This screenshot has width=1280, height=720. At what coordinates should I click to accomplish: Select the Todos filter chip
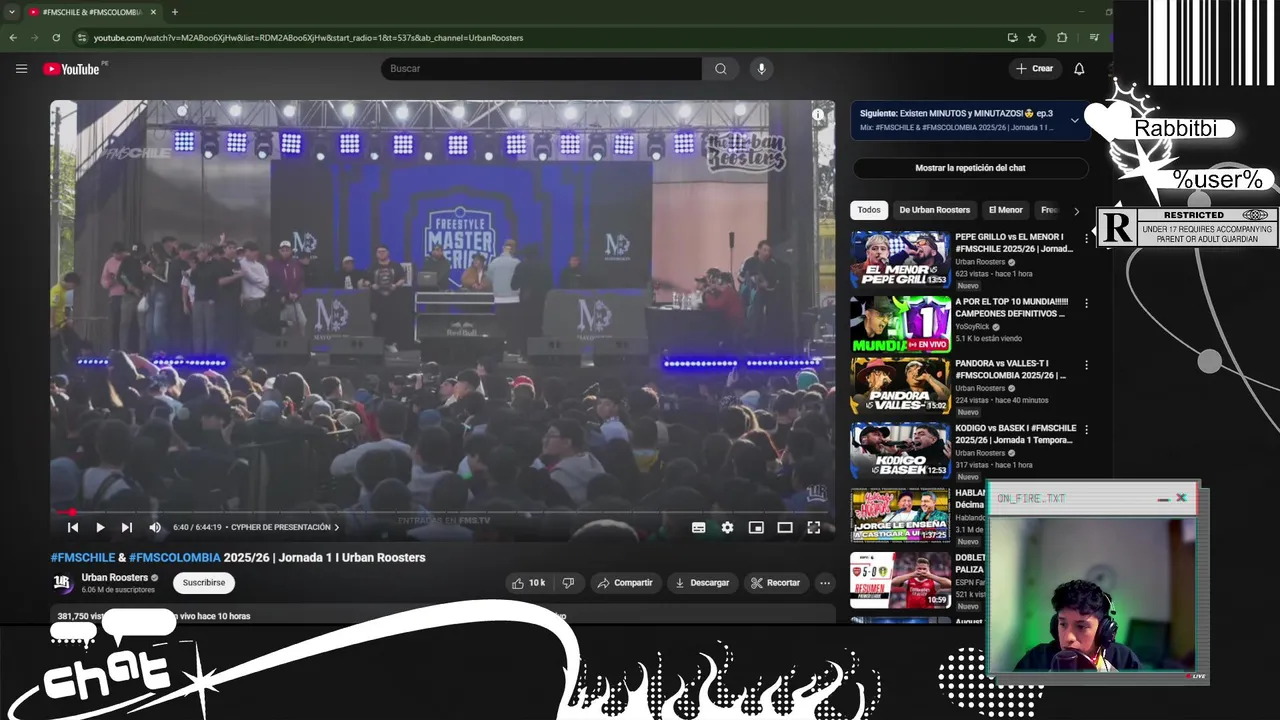[869, 210]
